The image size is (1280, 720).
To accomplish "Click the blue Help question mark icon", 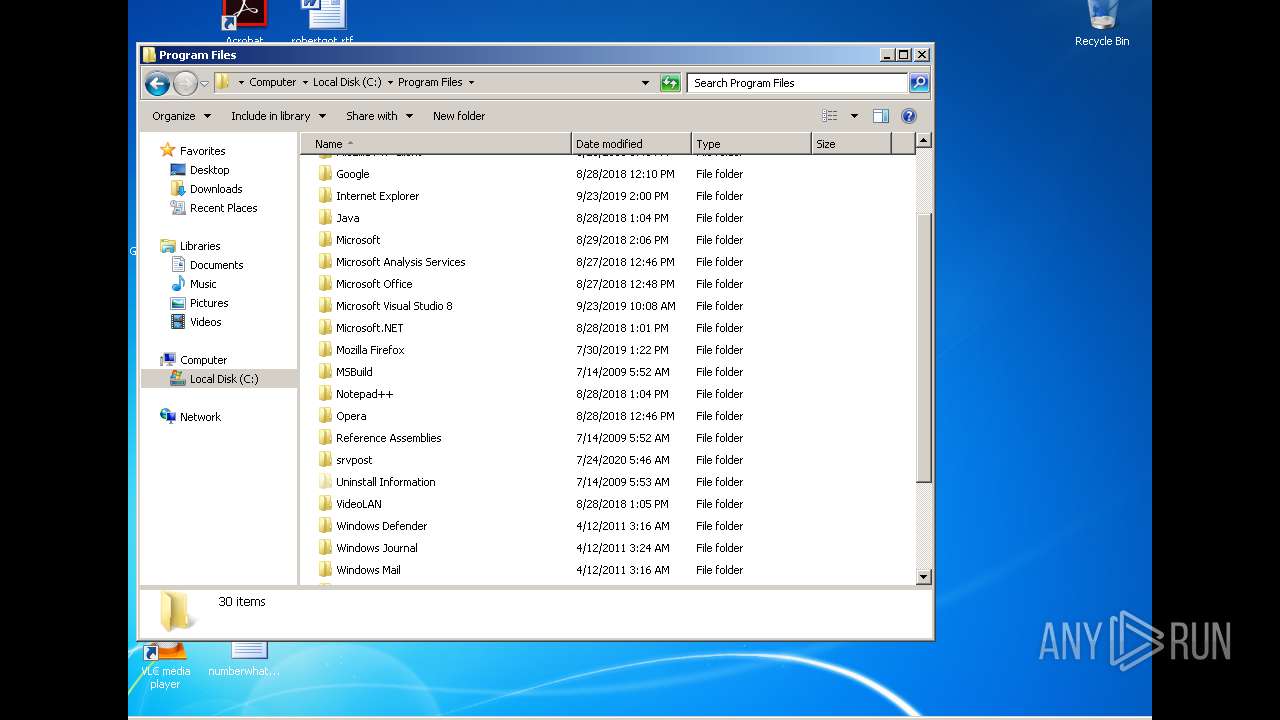I will (909, 116).
